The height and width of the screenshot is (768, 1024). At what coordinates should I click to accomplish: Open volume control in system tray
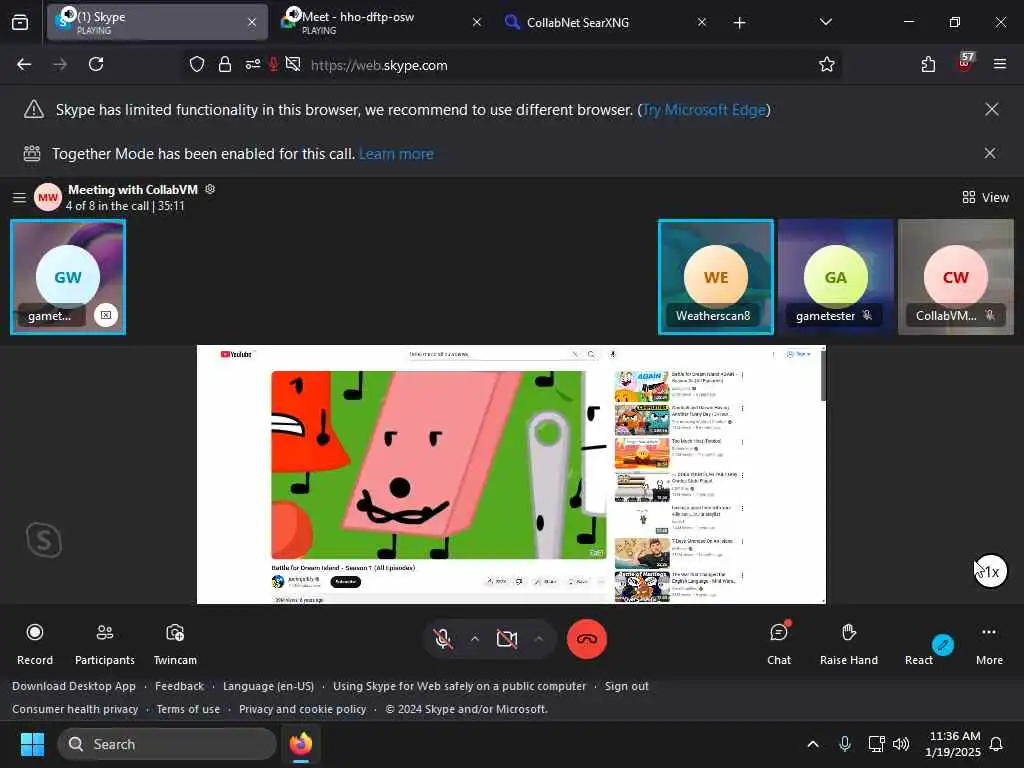[x=901, y=744]
